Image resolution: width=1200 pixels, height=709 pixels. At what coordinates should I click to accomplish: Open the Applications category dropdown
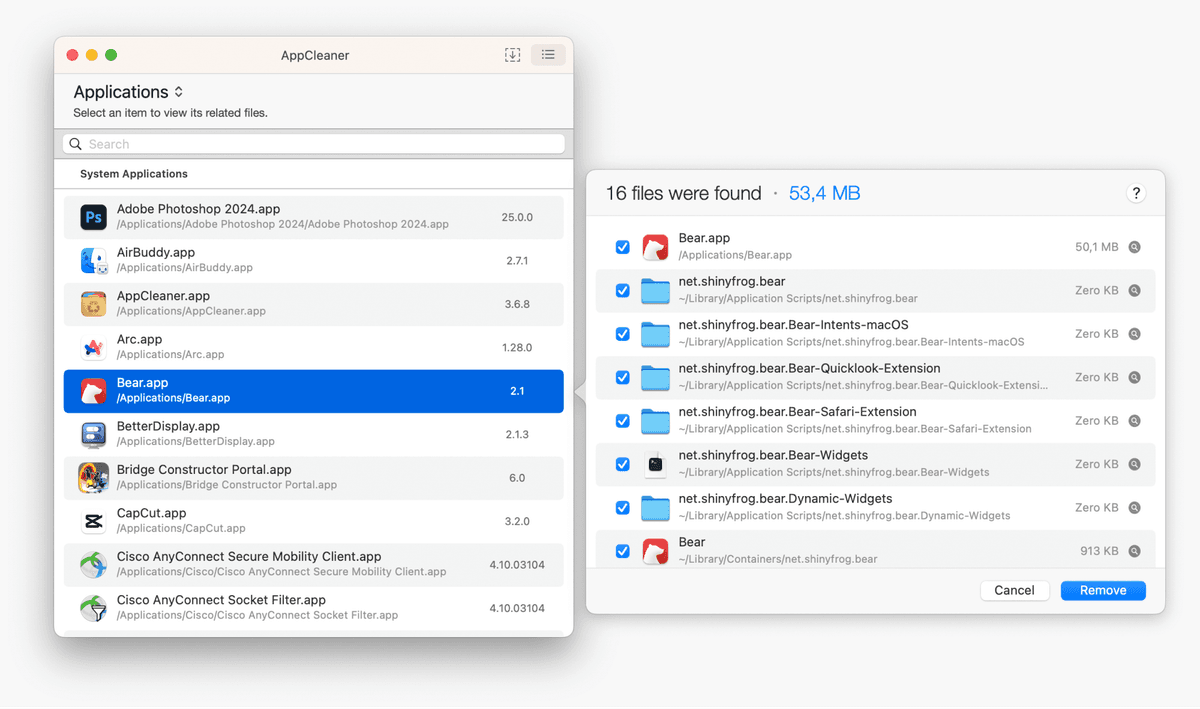point(128,92)
